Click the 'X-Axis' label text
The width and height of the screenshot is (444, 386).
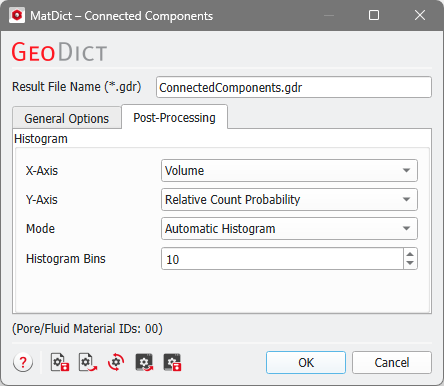(42, 171)
